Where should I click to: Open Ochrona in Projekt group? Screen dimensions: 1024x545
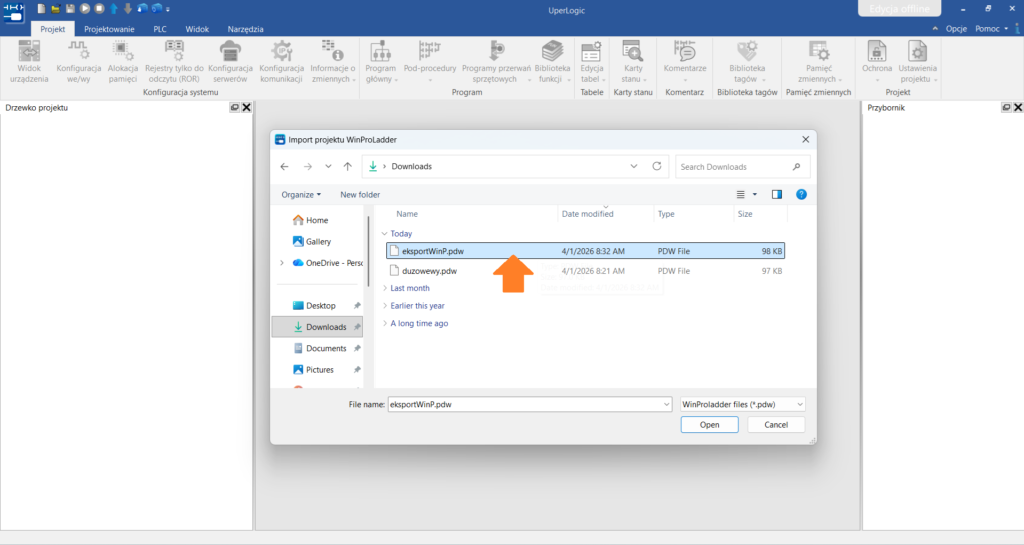[876, 62]
